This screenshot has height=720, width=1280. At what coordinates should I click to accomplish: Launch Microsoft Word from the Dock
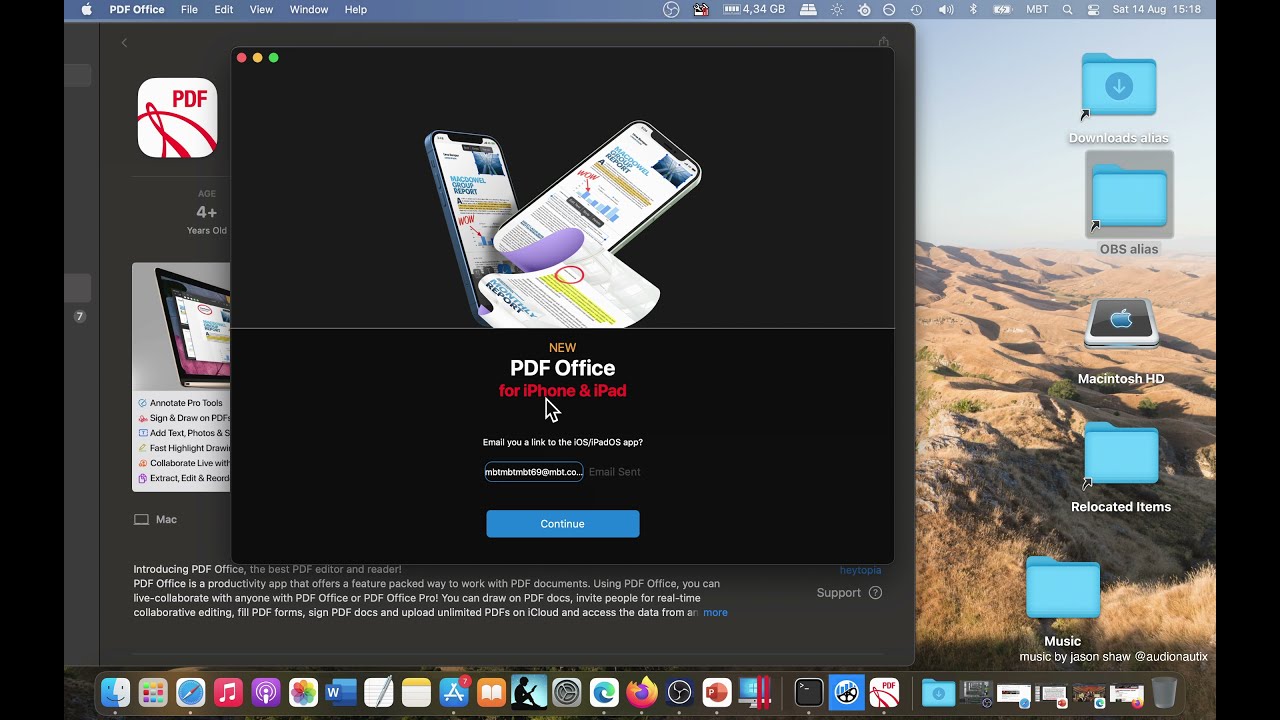click(341, 692)
